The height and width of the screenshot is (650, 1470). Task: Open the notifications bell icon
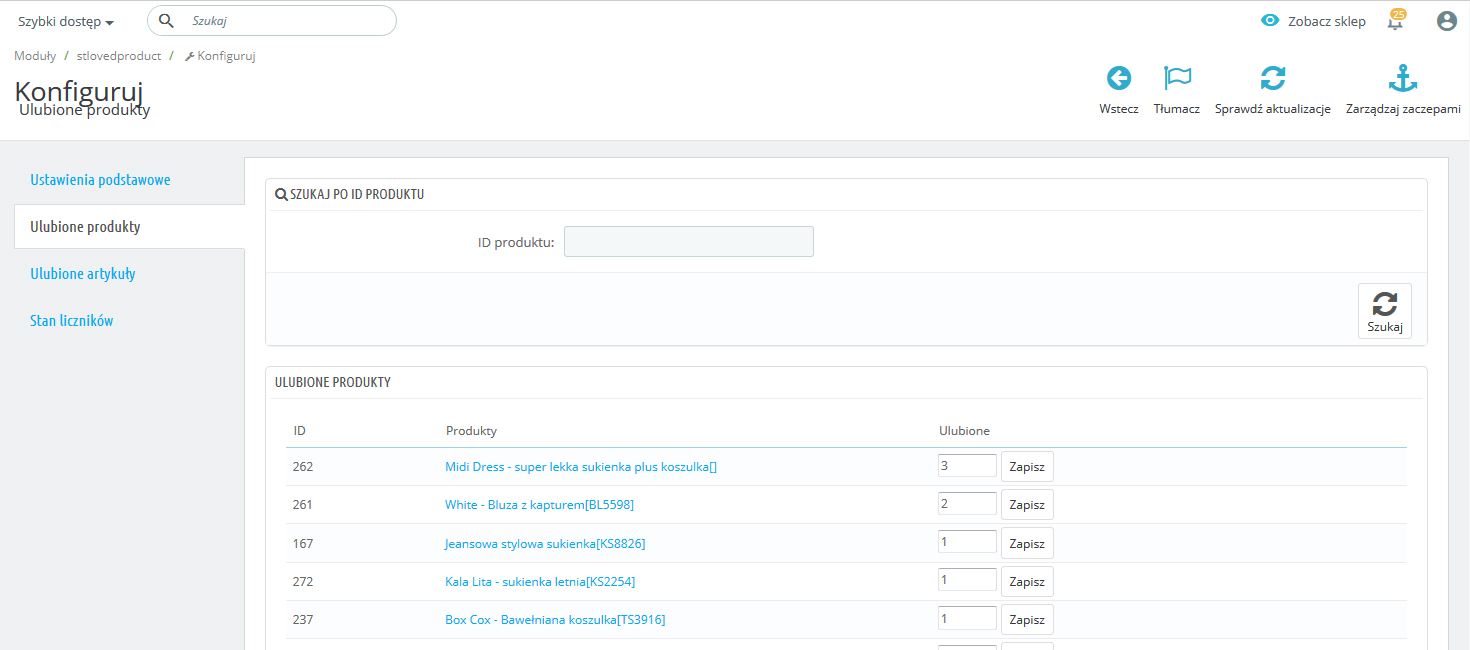coord(1395,21)
